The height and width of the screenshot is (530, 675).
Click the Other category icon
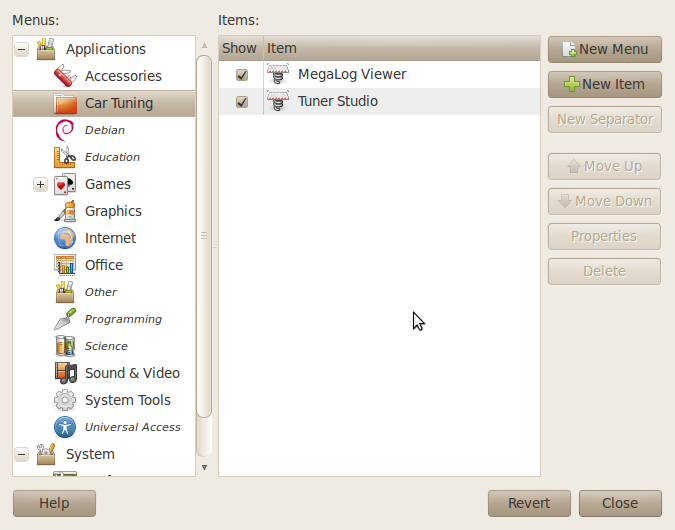point(65,292)
